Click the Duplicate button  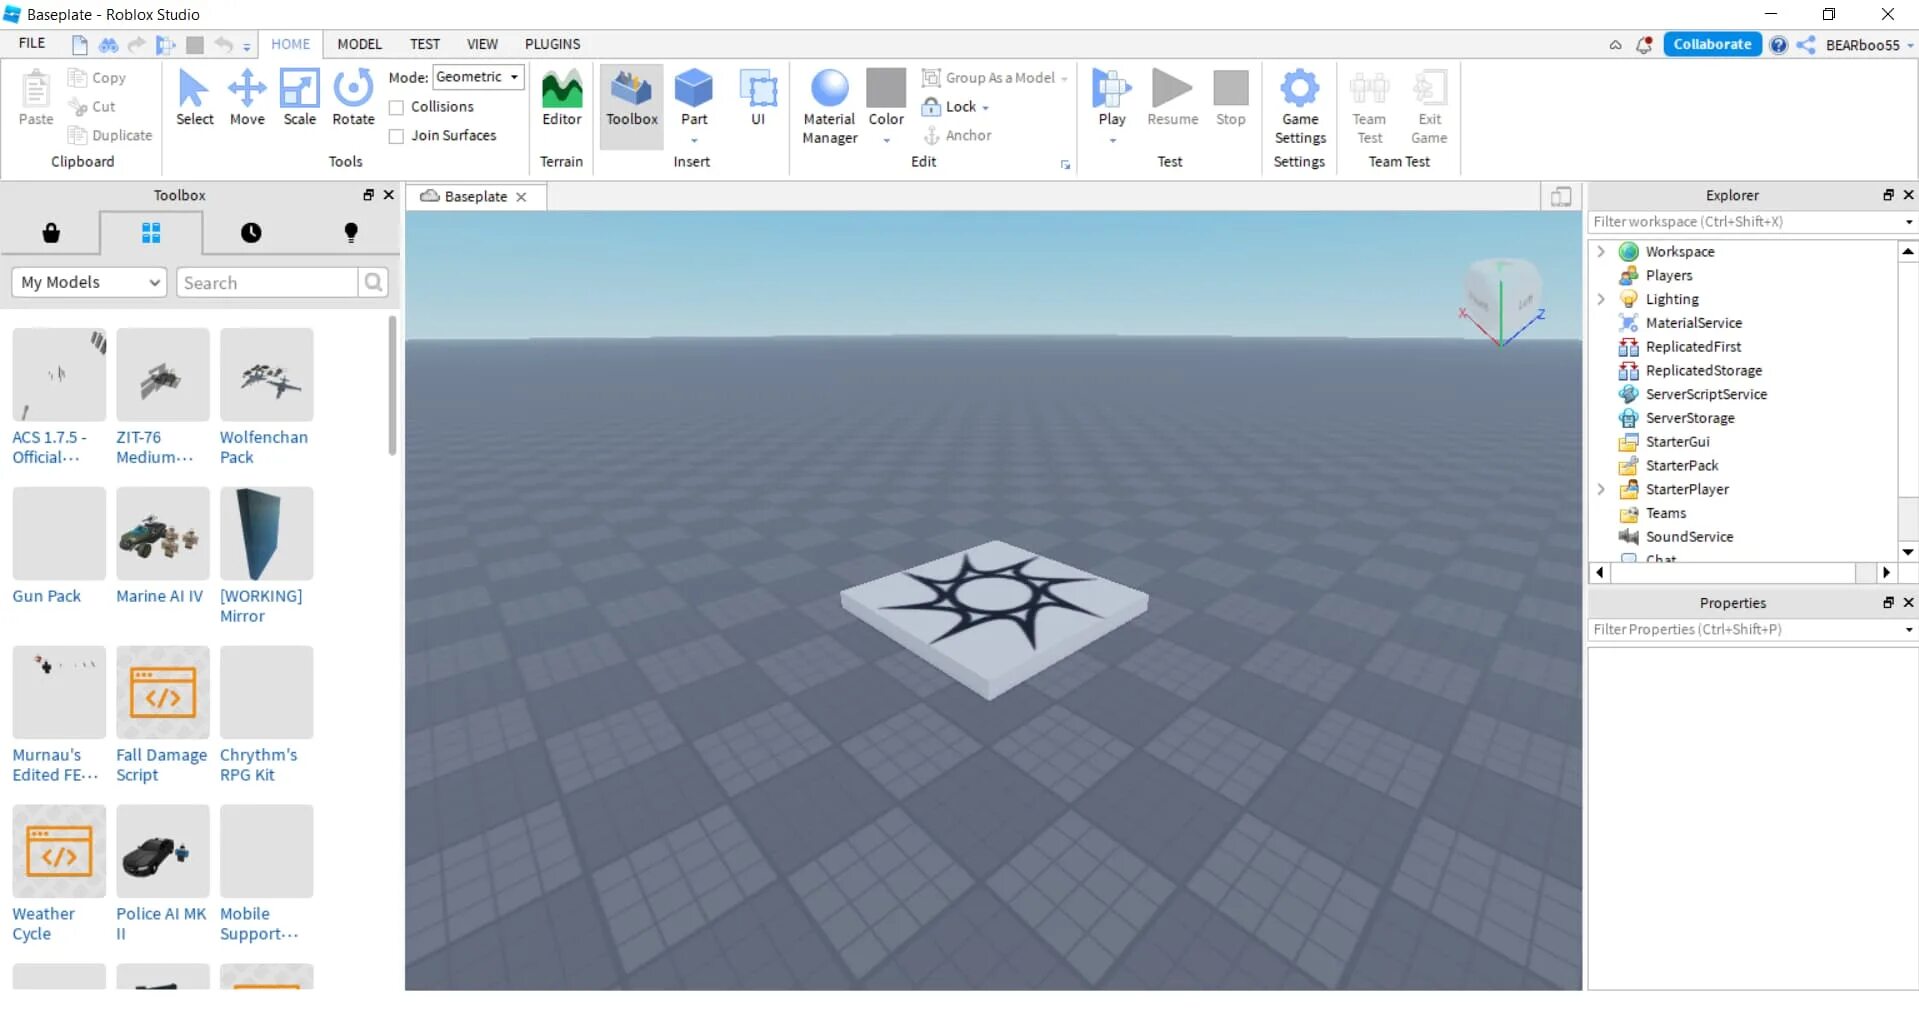(110, 135)
